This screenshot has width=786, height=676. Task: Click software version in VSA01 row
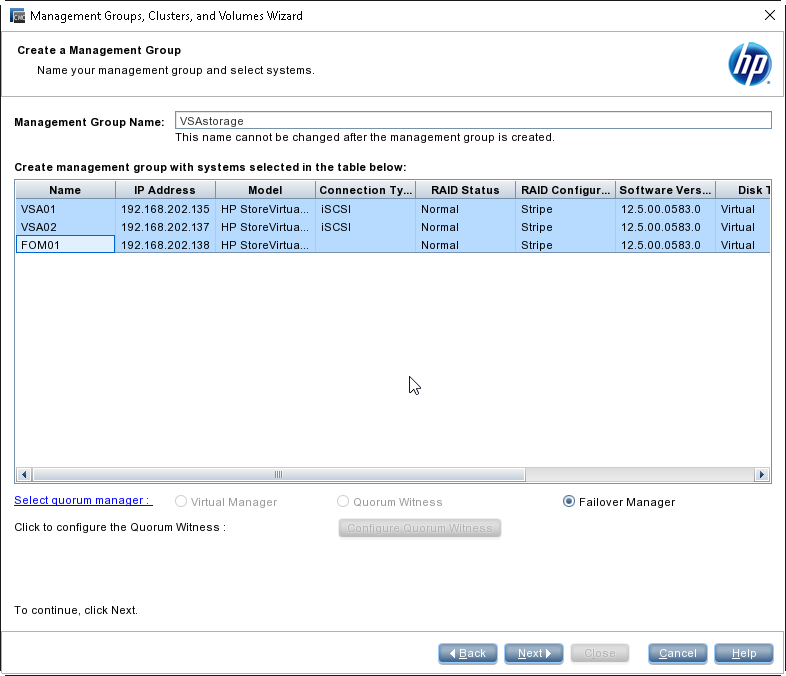(x=666, y=209)
